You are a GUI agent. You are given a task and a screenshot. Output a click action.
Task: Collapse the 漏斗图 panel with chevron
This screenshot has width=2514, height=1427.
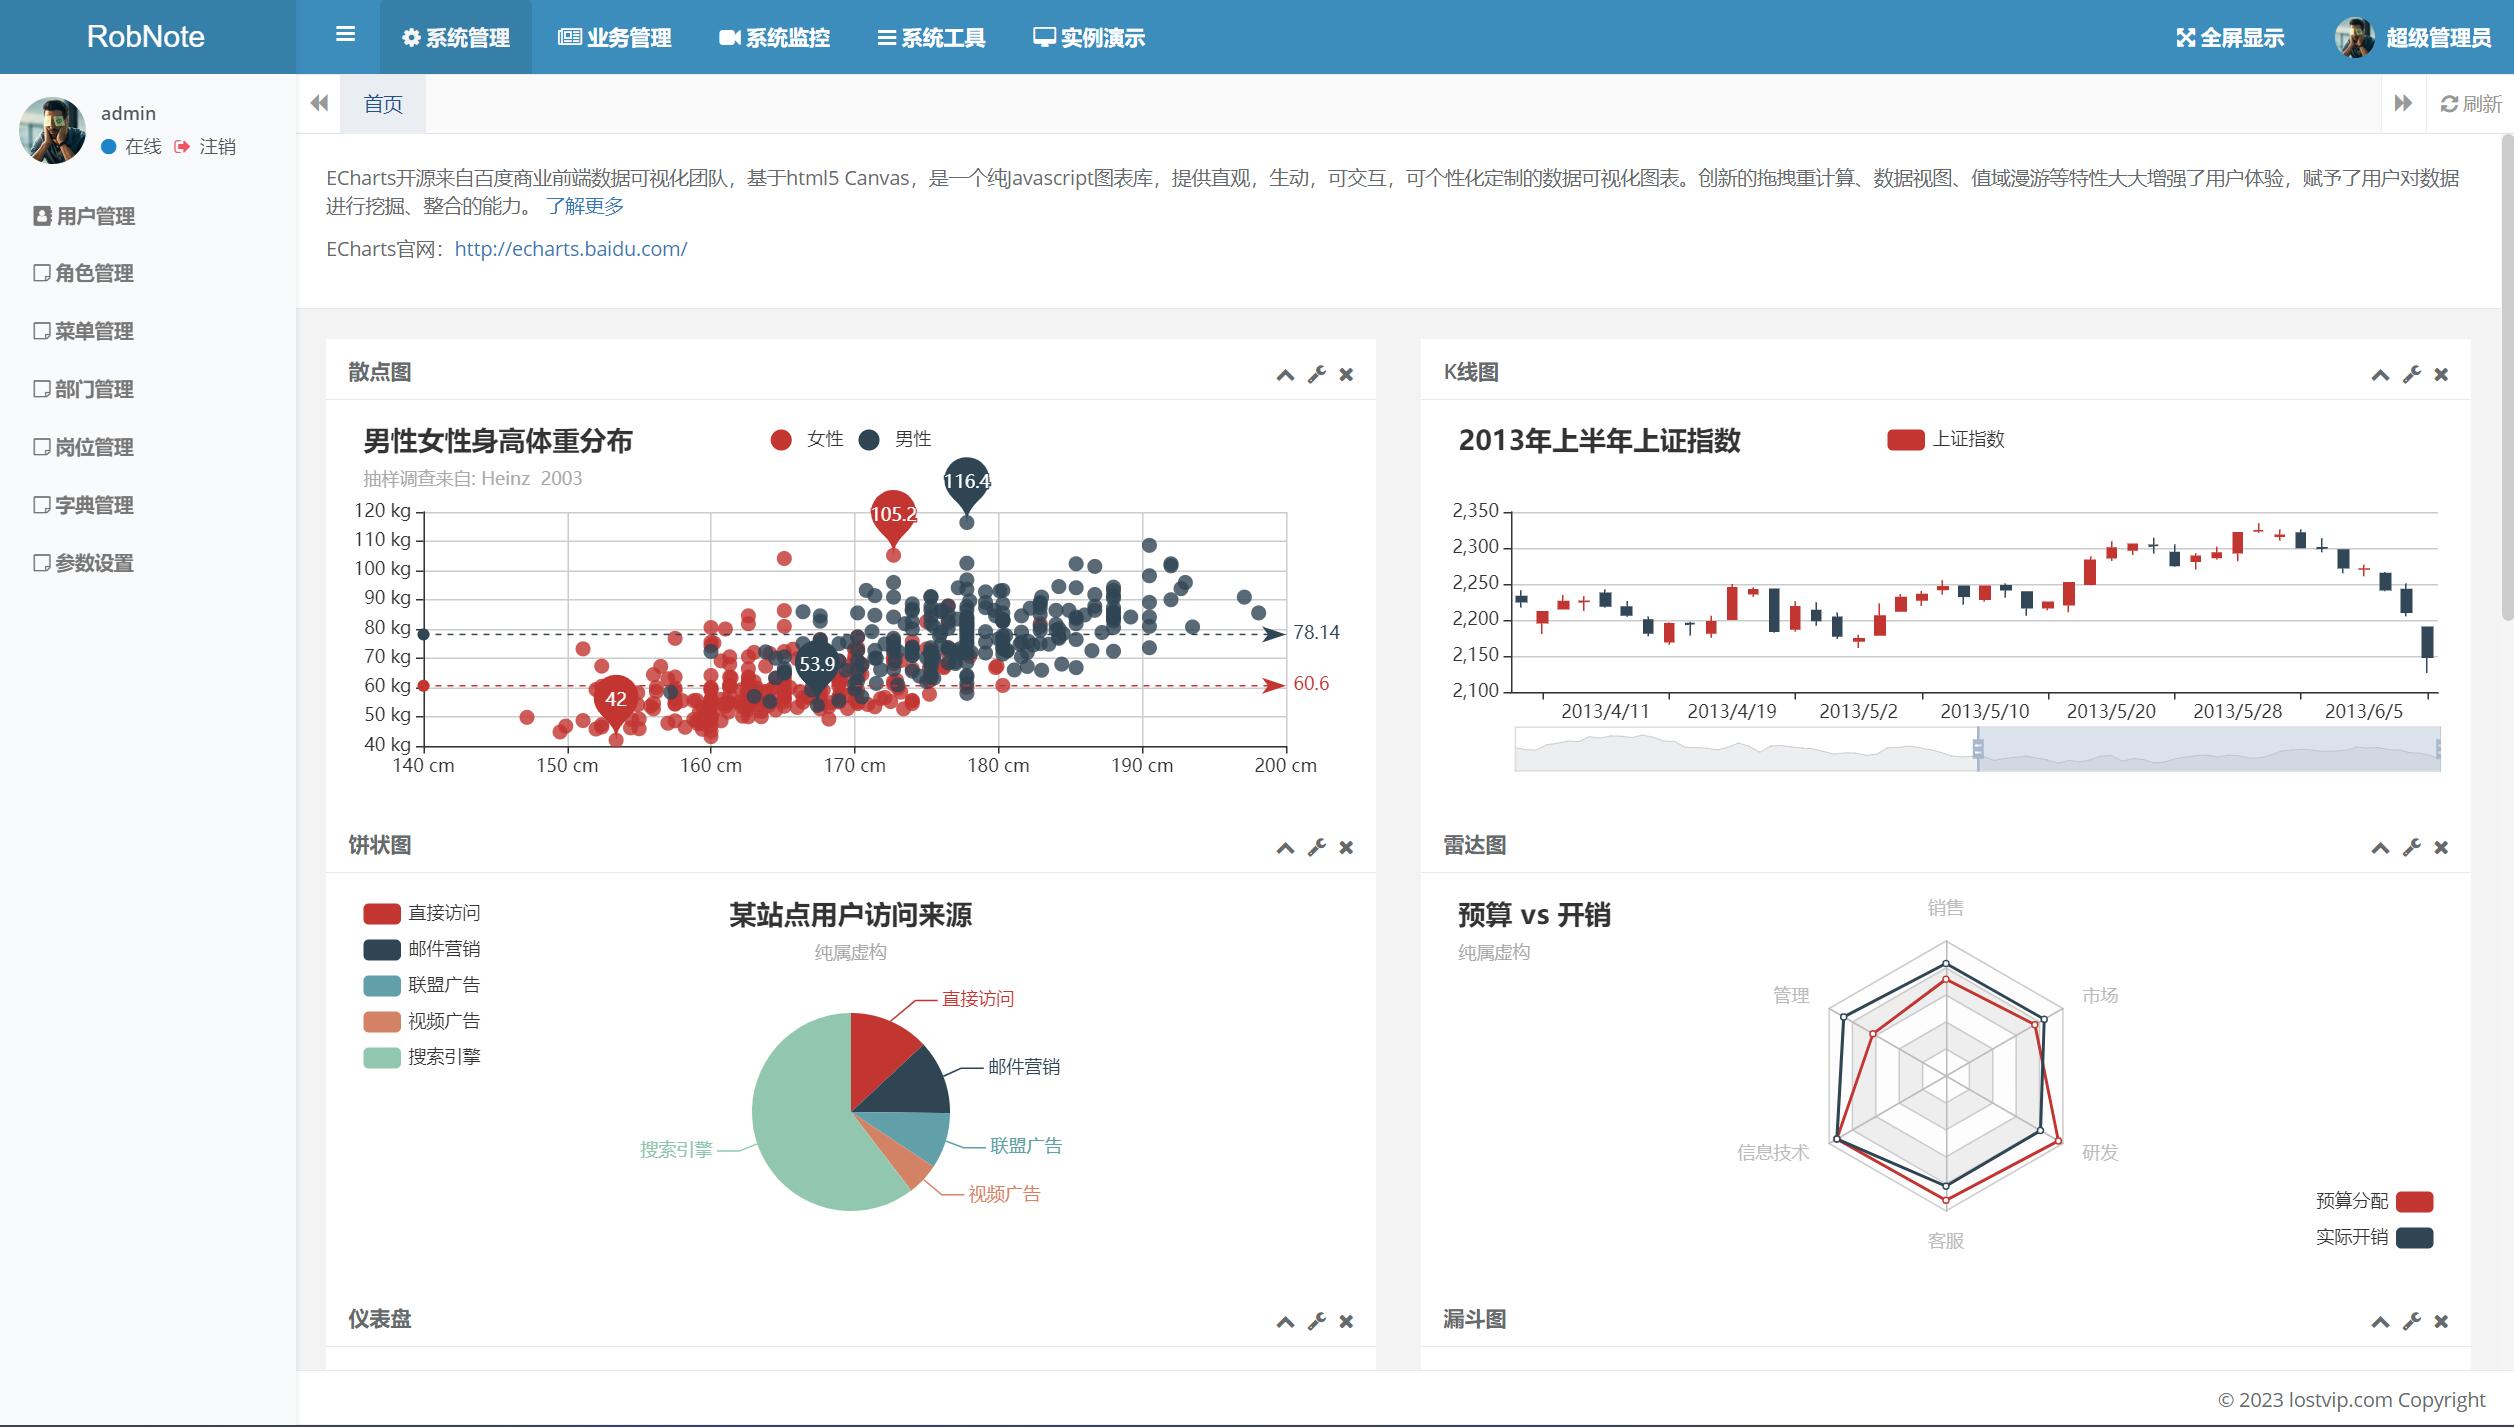(2380, 1322)
